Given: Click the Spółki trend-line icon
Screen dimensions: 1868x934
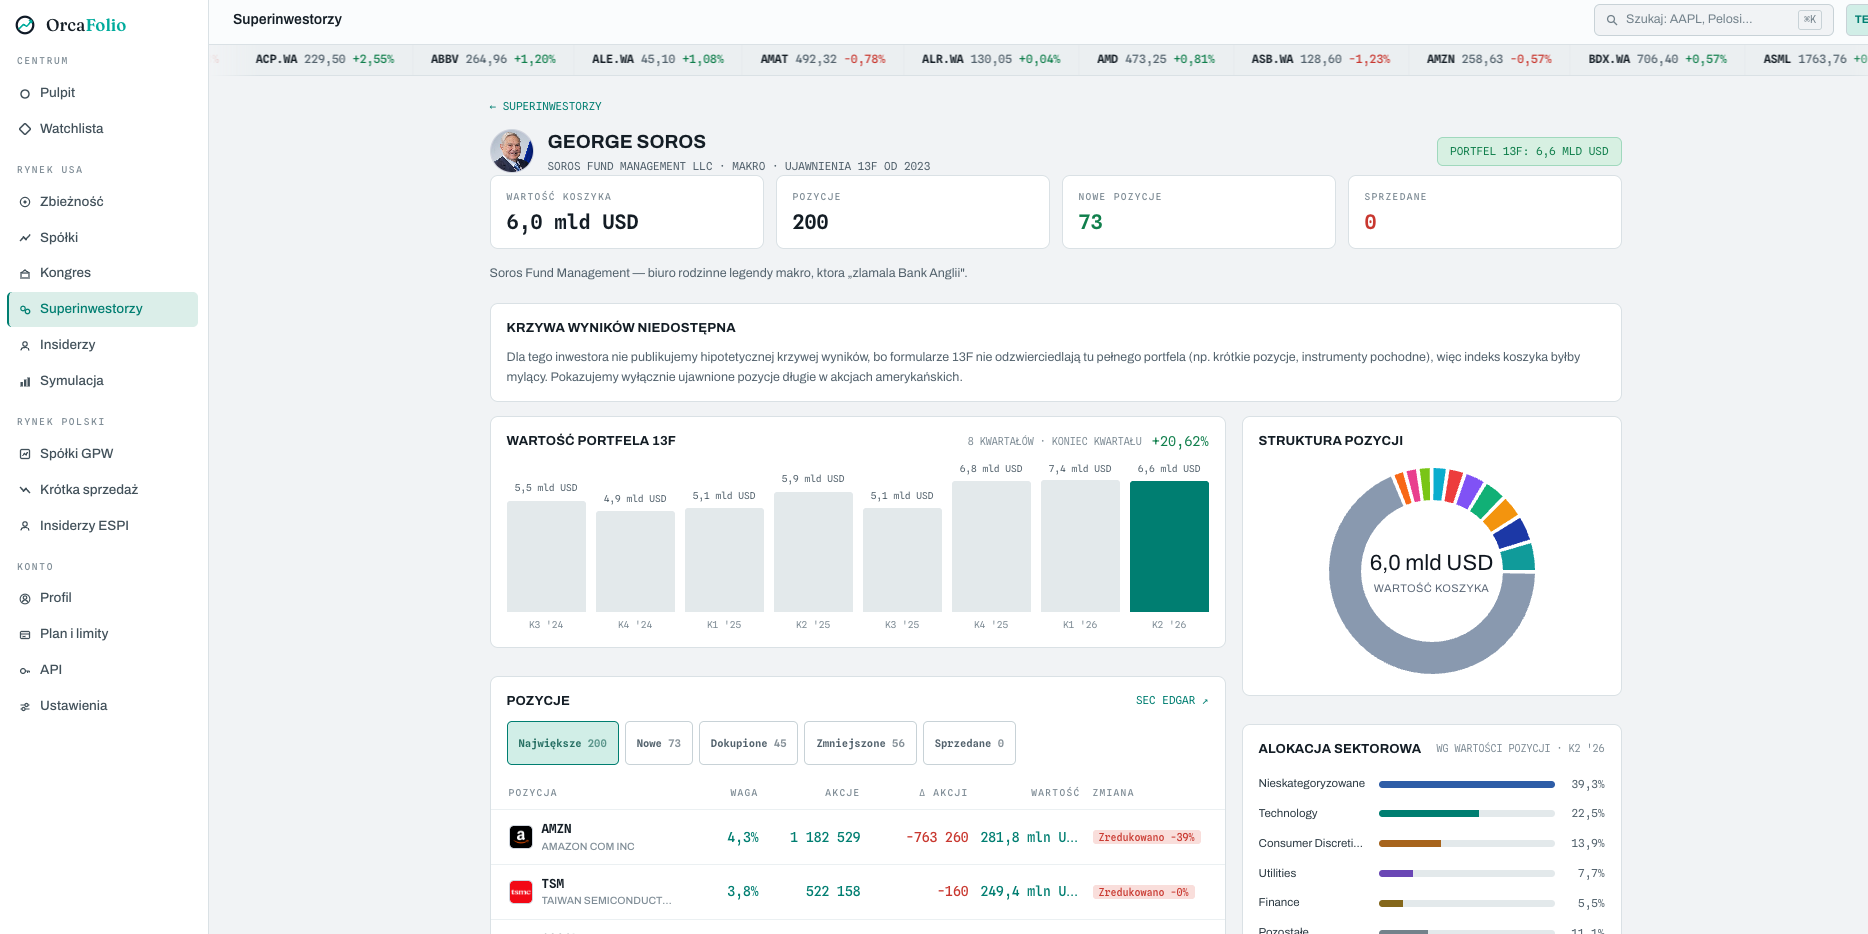Looking at the screenshot, I should click(25, 238).
